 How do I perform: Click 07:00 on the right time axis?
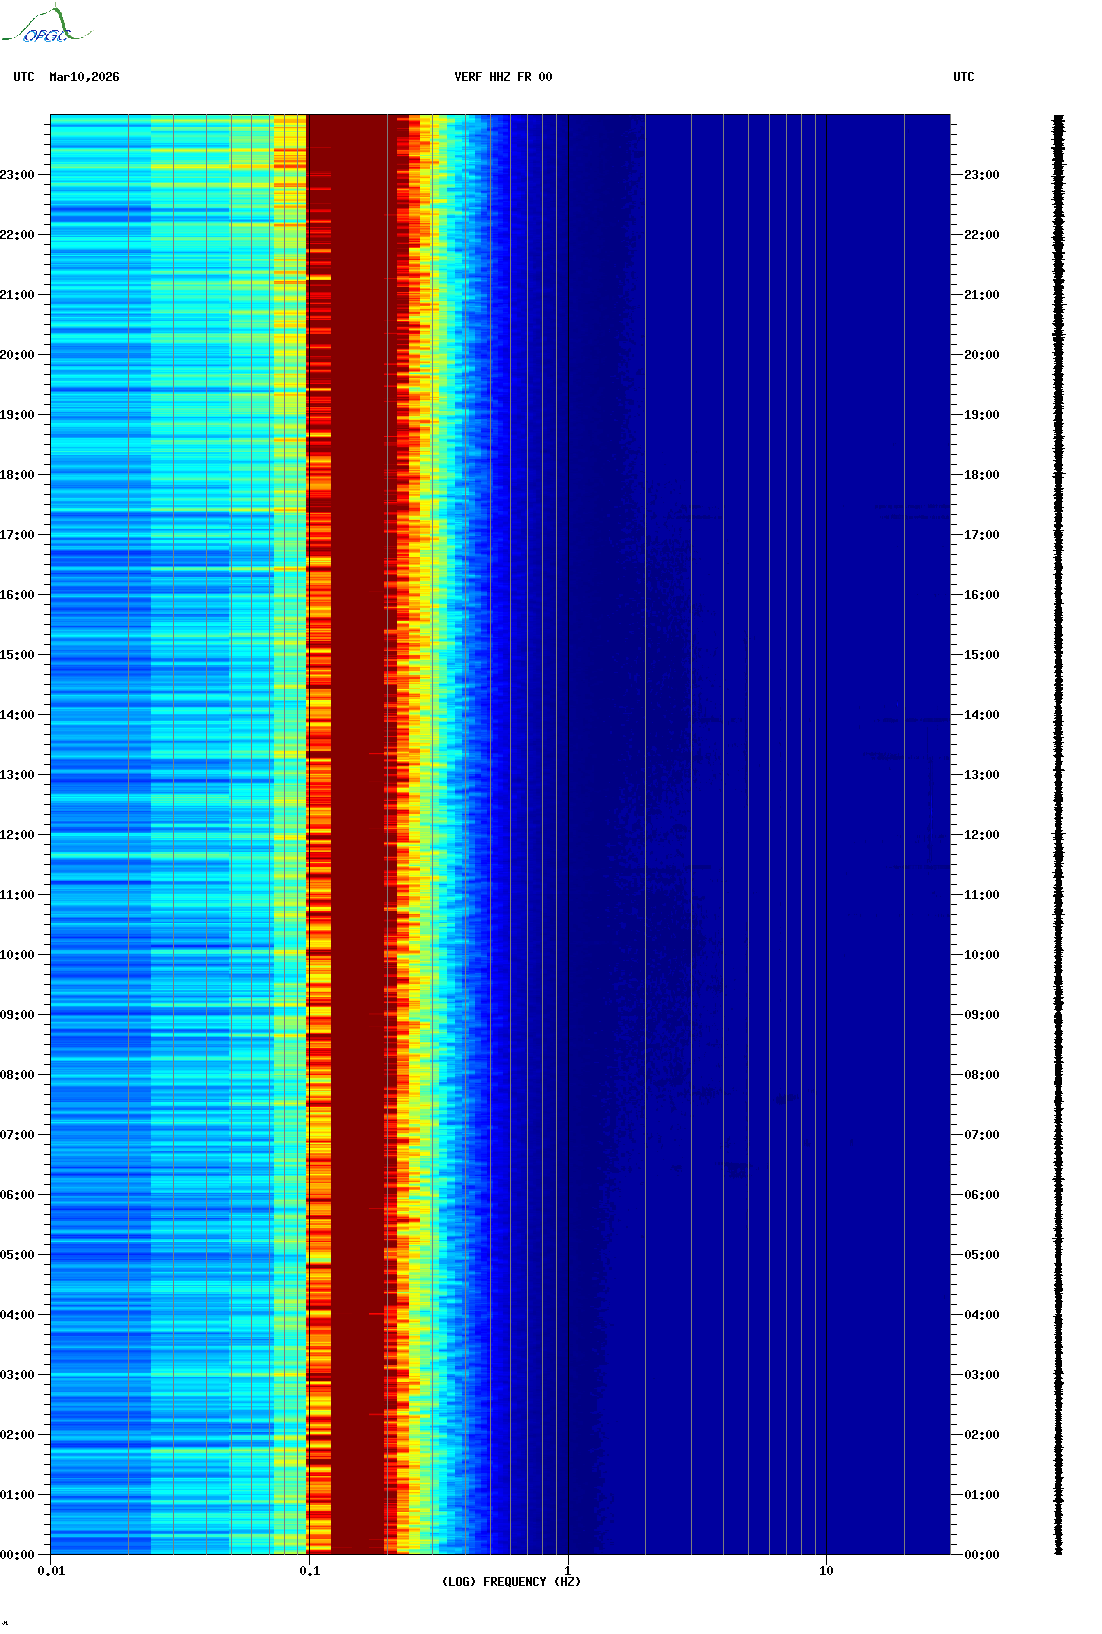point(982,1135)
